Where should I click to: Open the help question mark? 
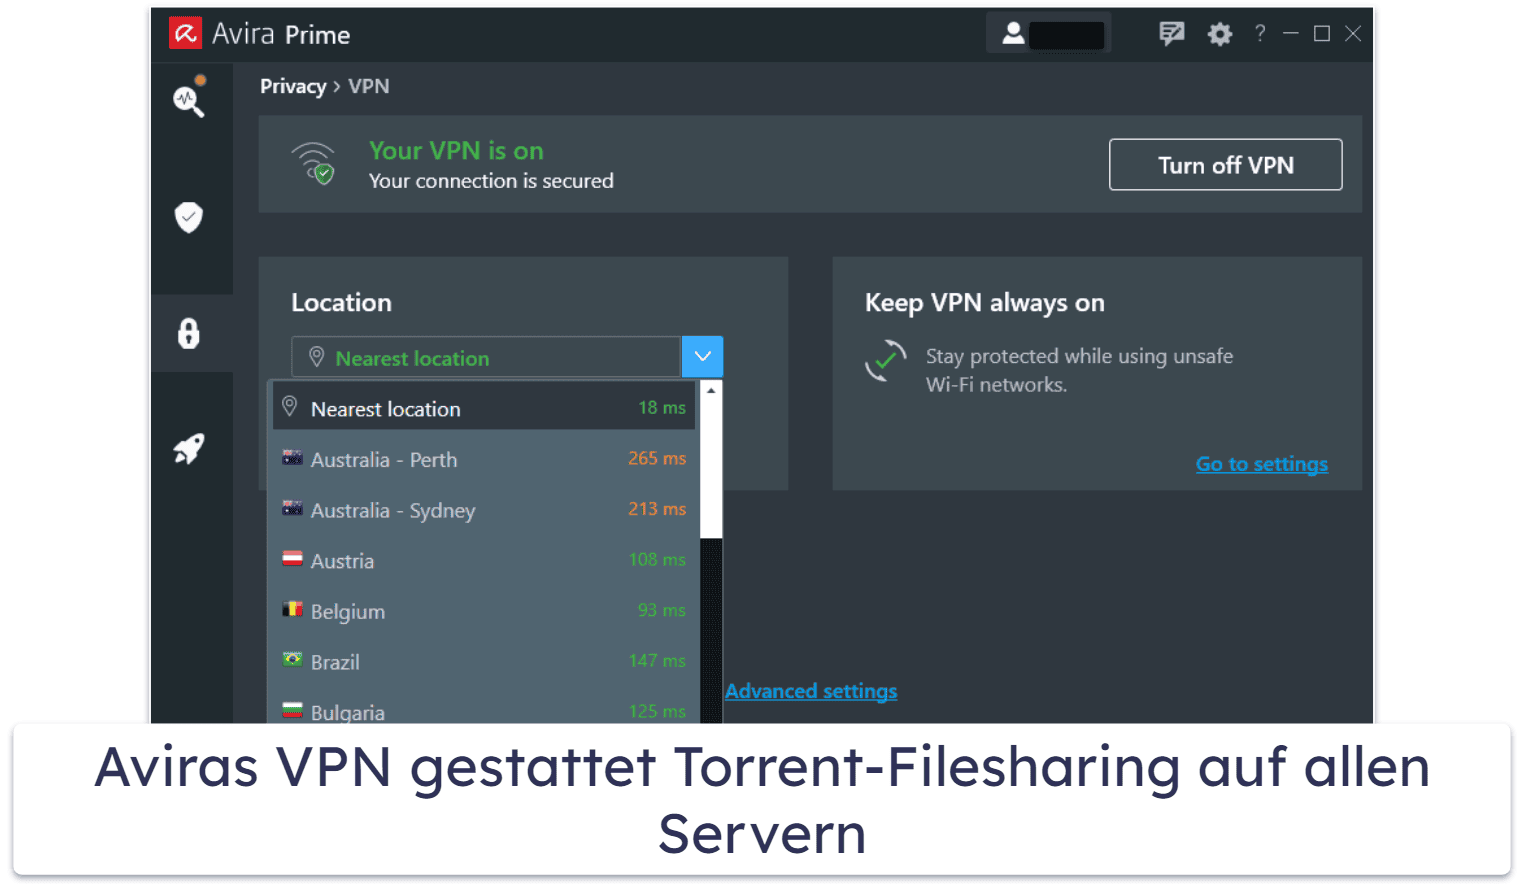1260,34
